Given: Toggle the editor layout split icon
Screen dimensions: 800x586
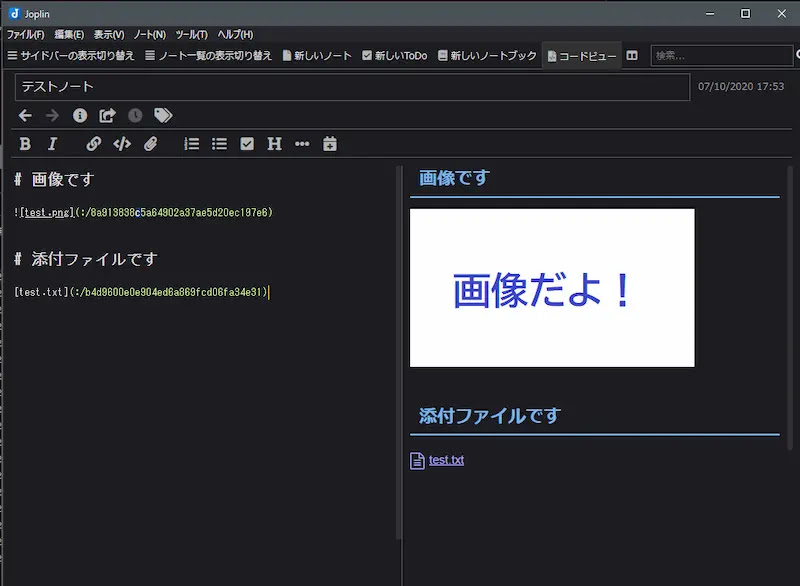Looking at the screenshot, I should (x=632, y=56).
